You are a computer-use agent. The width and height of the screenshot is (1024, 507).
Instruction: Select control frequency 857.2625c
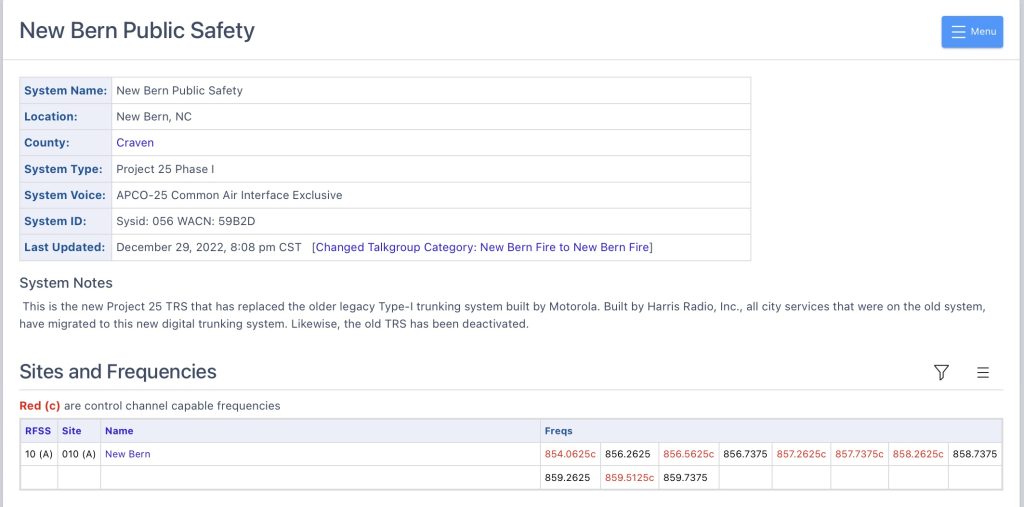tap(801, 454)
